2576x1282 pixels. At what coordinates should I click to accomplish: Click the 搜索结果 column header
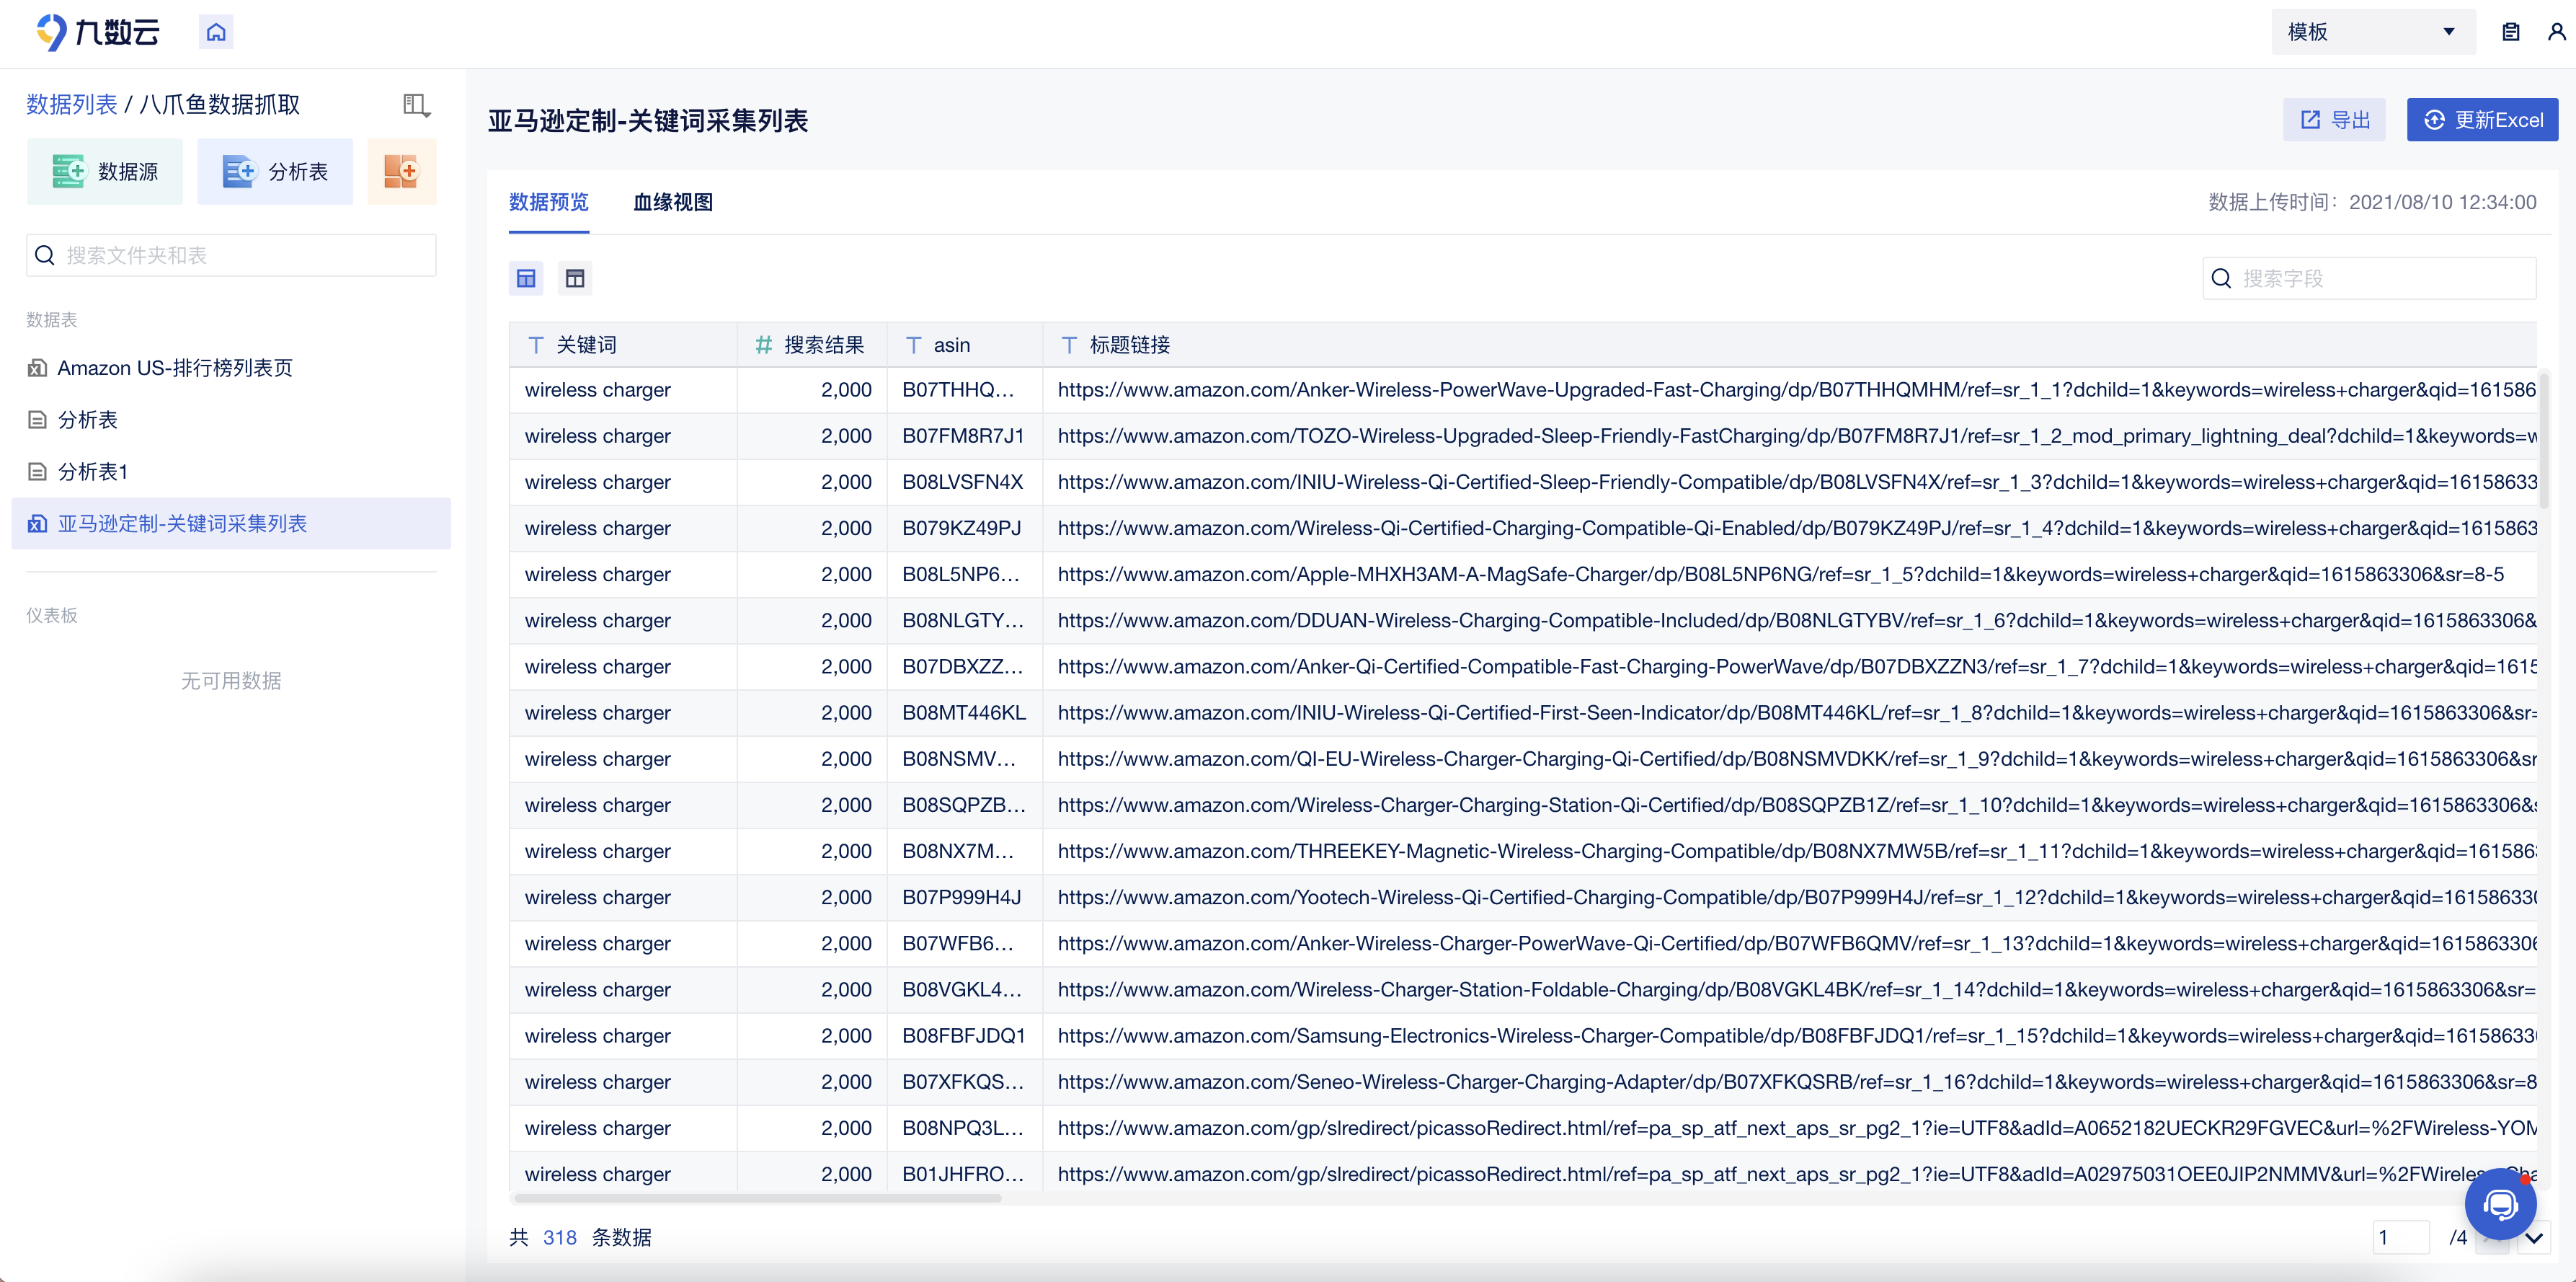click(x=812, y=345)
